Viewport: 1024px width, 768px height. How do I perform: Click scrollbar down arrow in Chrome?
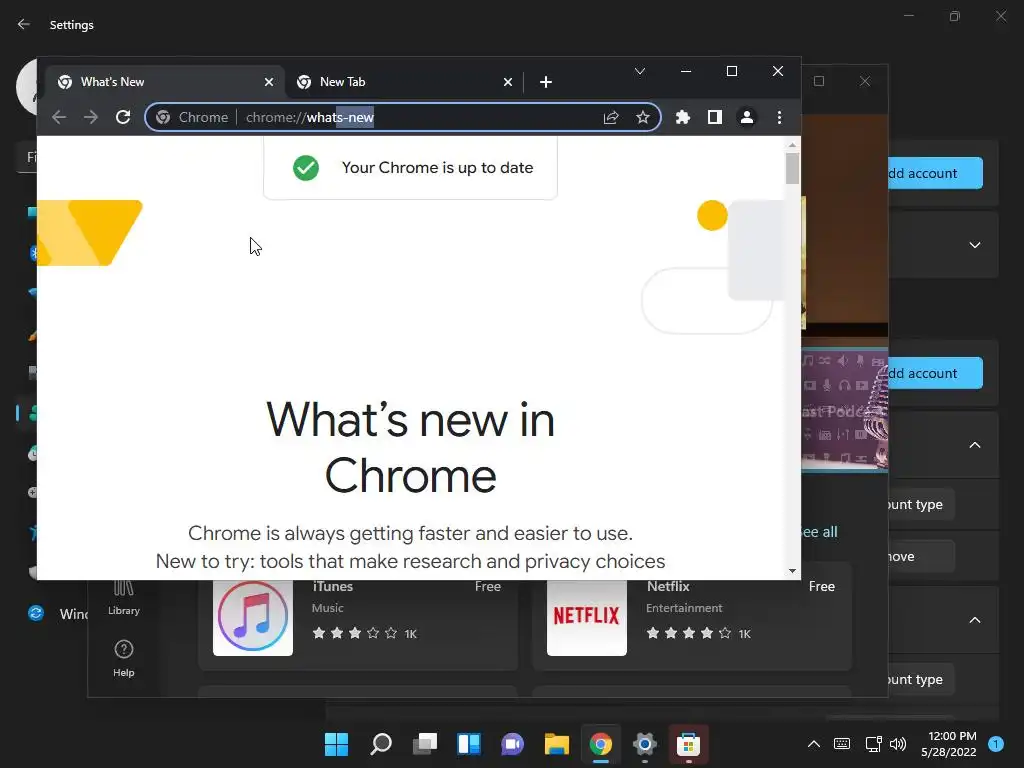click(792, 571)
